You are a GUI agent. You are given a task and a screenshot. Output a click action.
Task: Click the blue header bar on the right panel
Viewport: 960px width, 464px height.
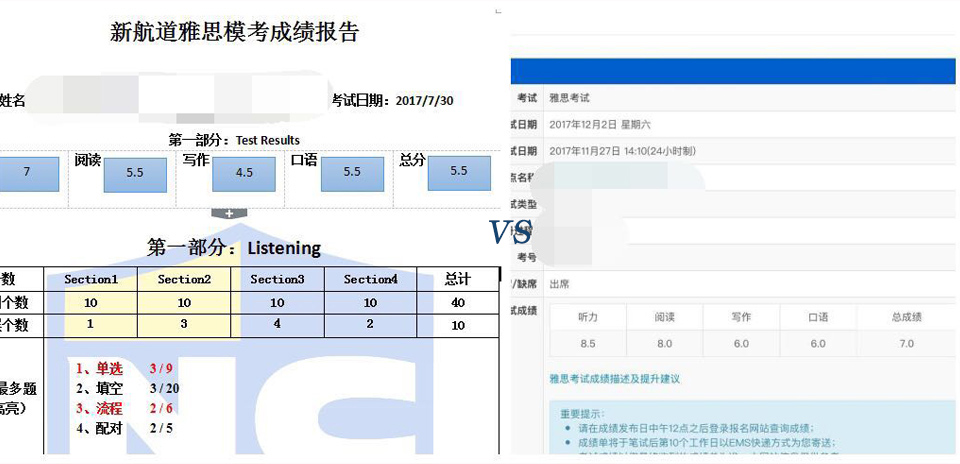[734, 70]
